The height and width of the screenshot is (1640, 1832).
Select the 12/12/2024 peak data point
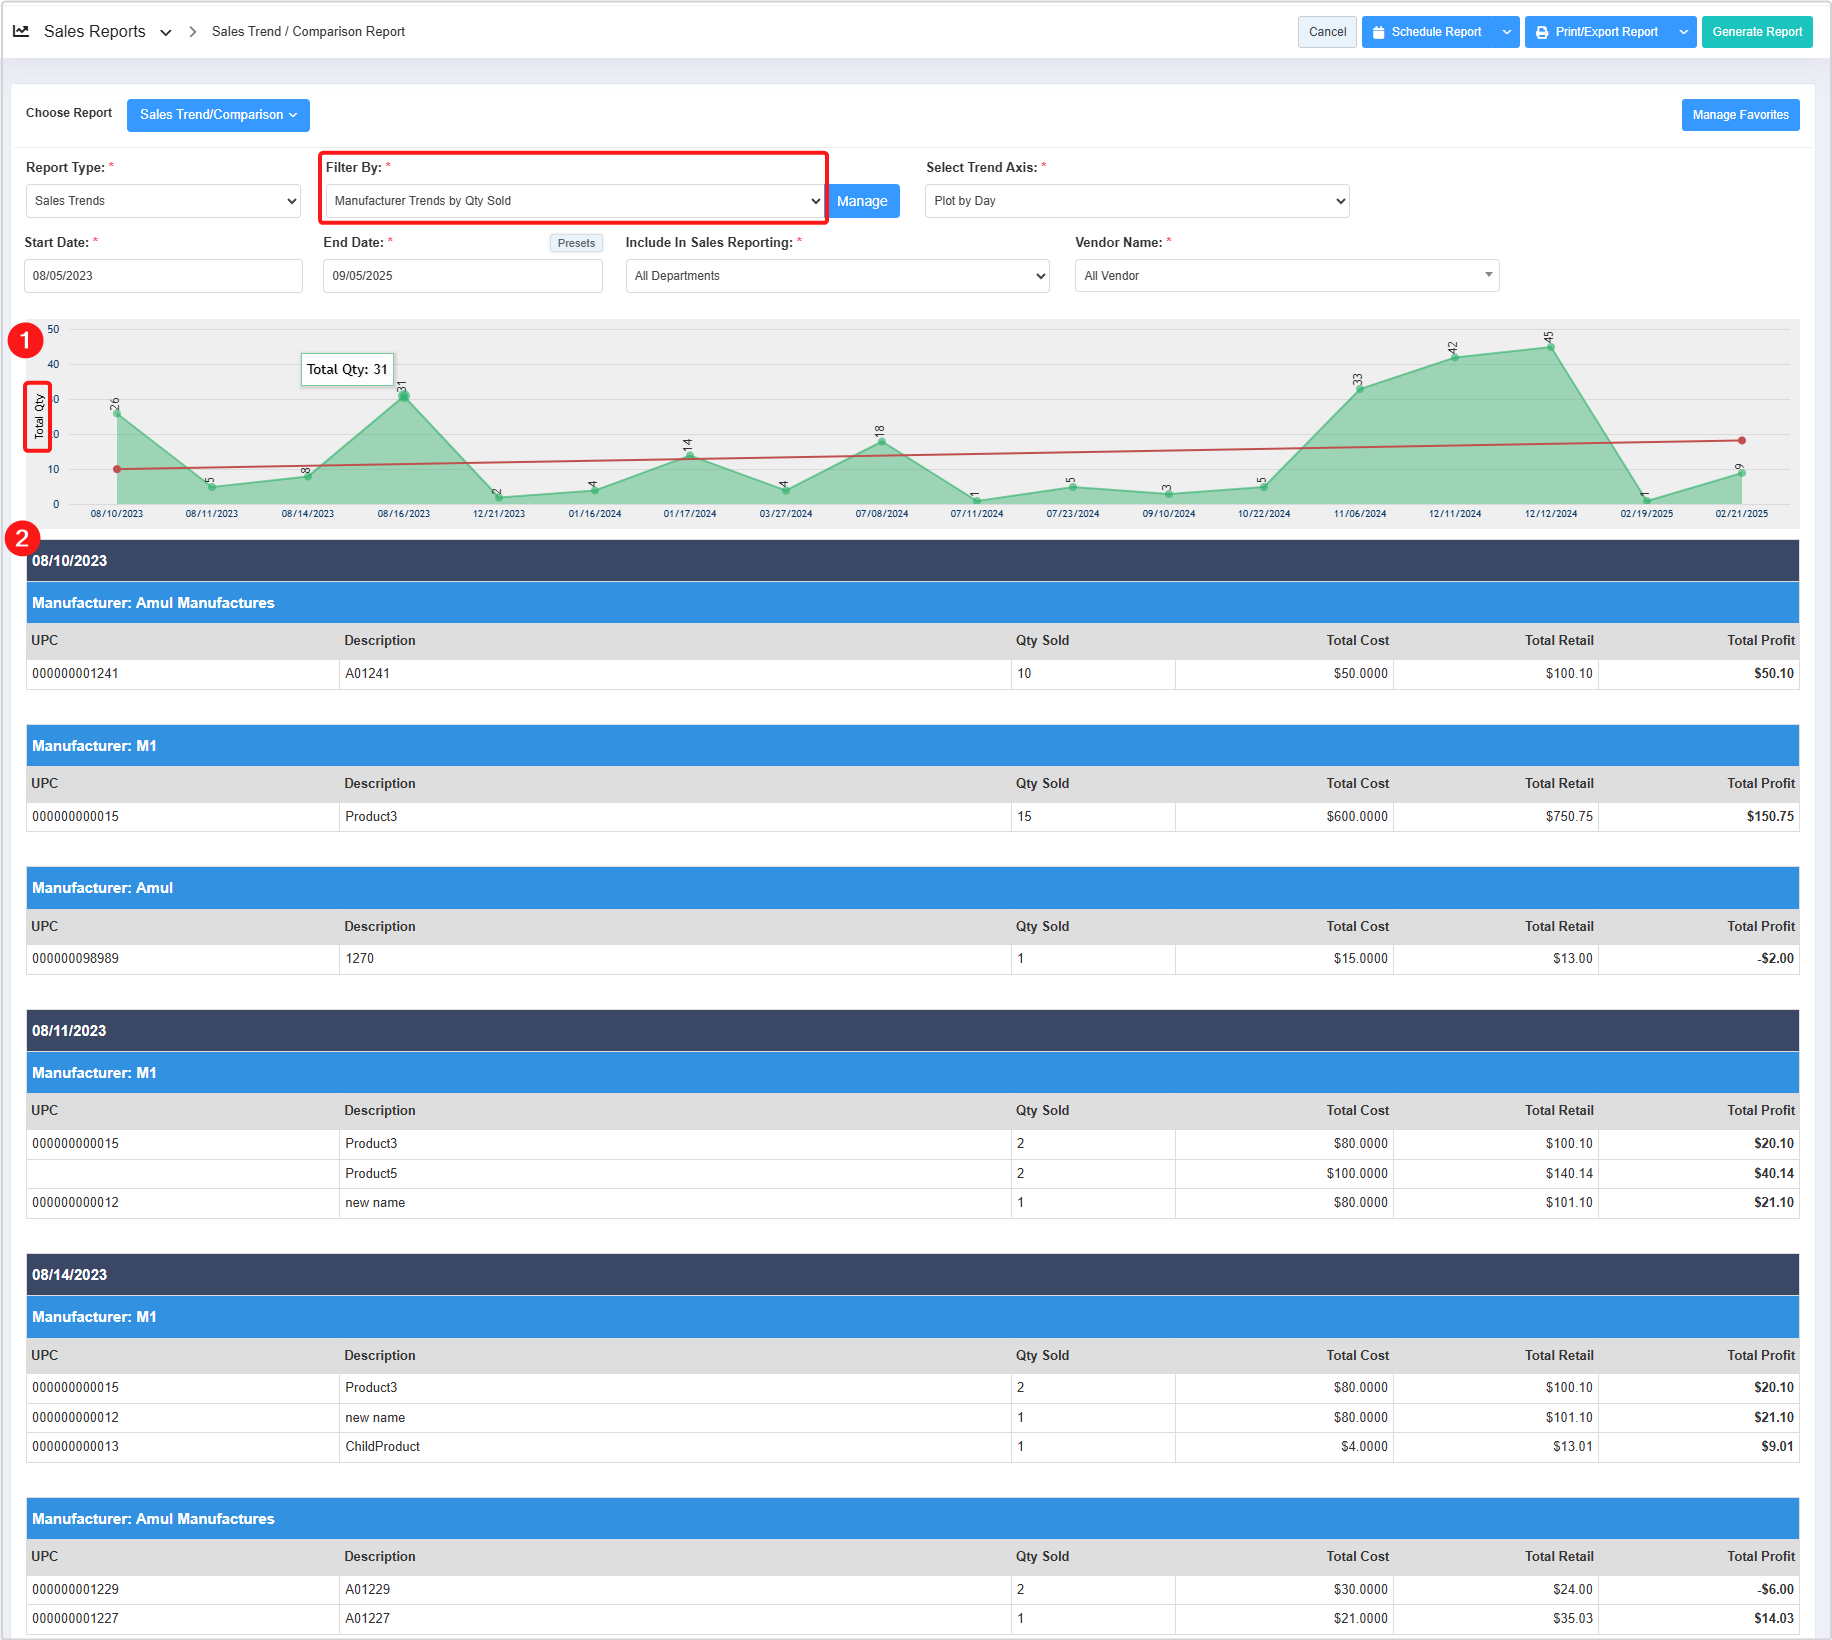tap(1550, 347)
